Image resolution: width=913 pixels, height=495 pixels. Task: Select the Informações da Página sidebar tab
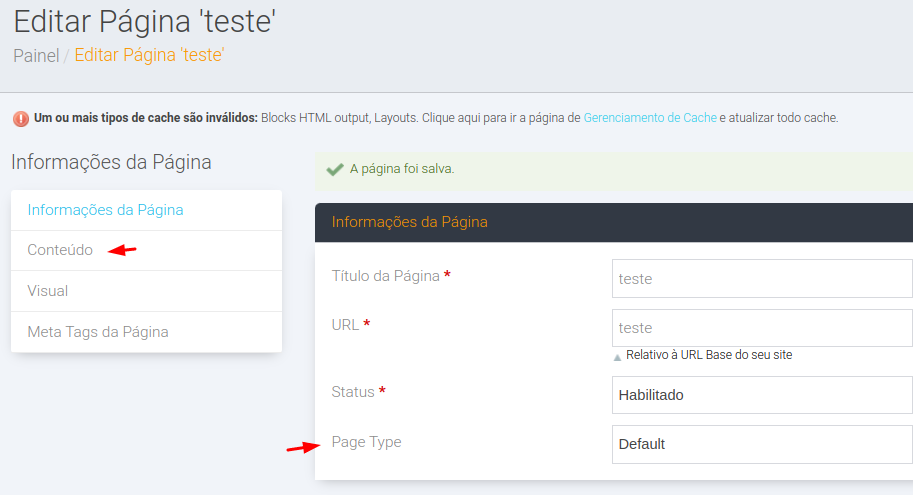tap(146, 210)
